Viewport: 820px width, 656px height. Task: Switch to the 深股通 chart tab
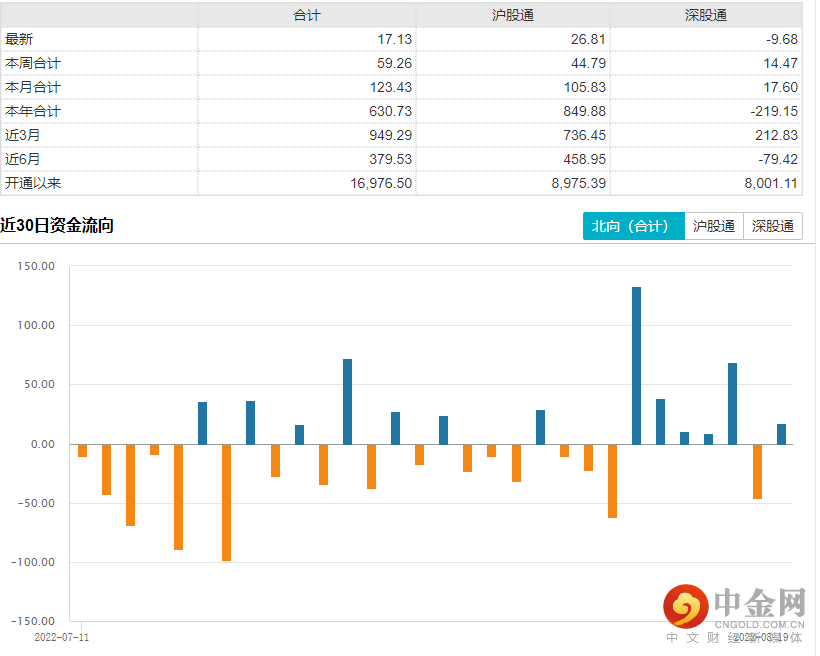coord(772,226)
